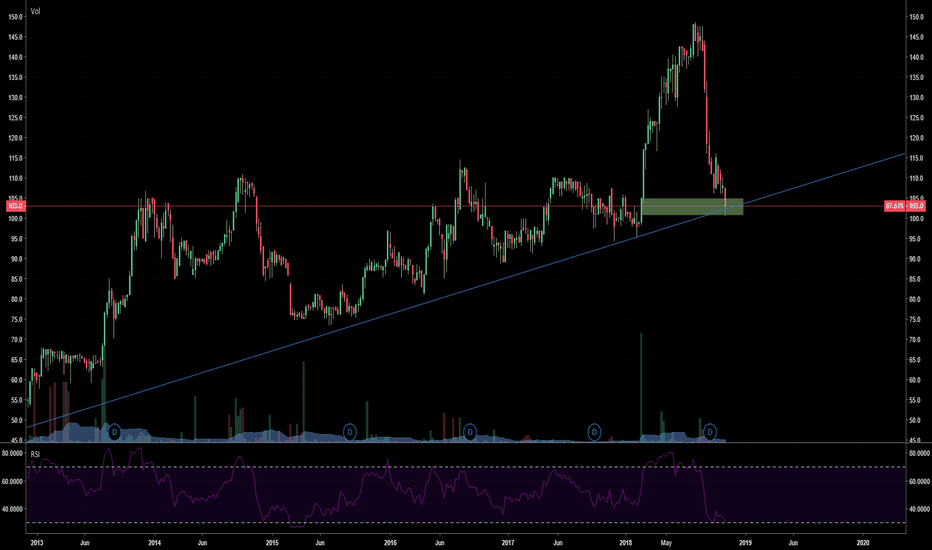The height and width of the screenshot is (550, 932).
Task: Click the dividend D marker in late 2013
Action: pos(114,432)
